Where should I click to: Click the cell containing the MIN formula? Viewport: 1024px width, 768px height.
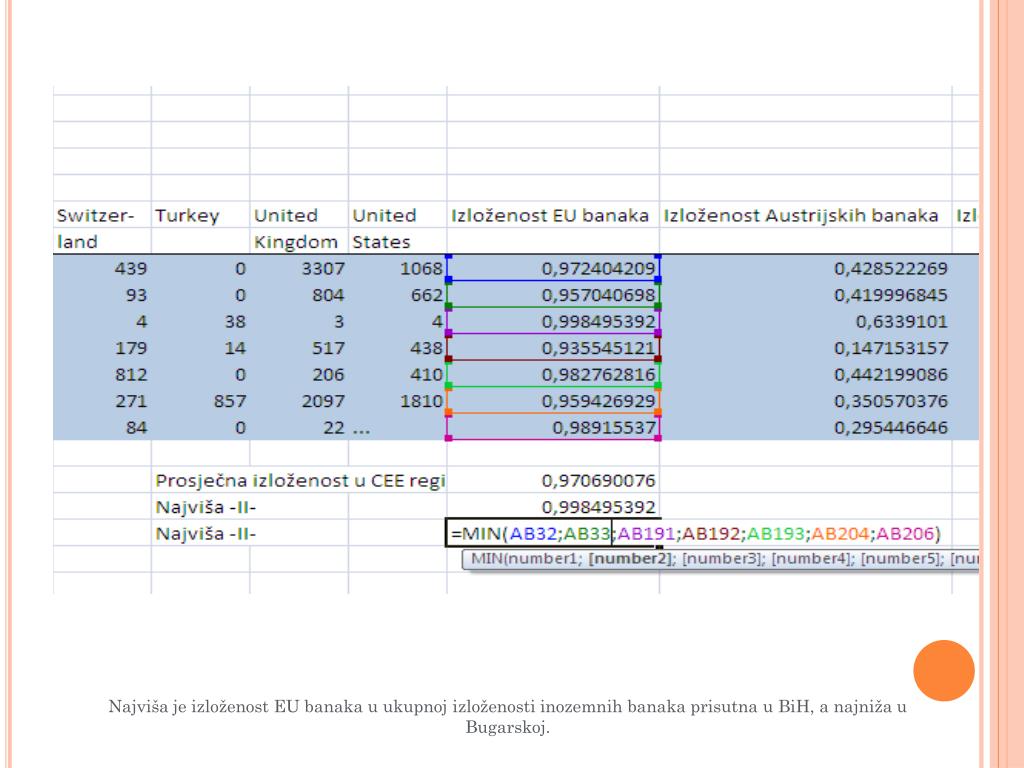(552, 533)
